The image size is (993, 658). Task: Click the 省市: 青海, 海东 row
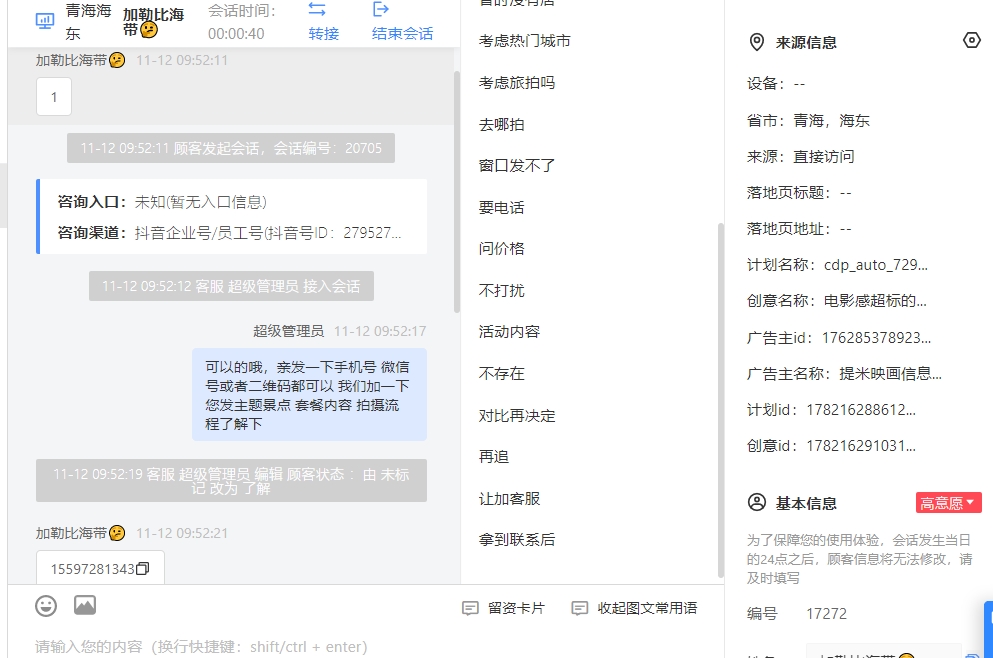(x=808, y=120)
